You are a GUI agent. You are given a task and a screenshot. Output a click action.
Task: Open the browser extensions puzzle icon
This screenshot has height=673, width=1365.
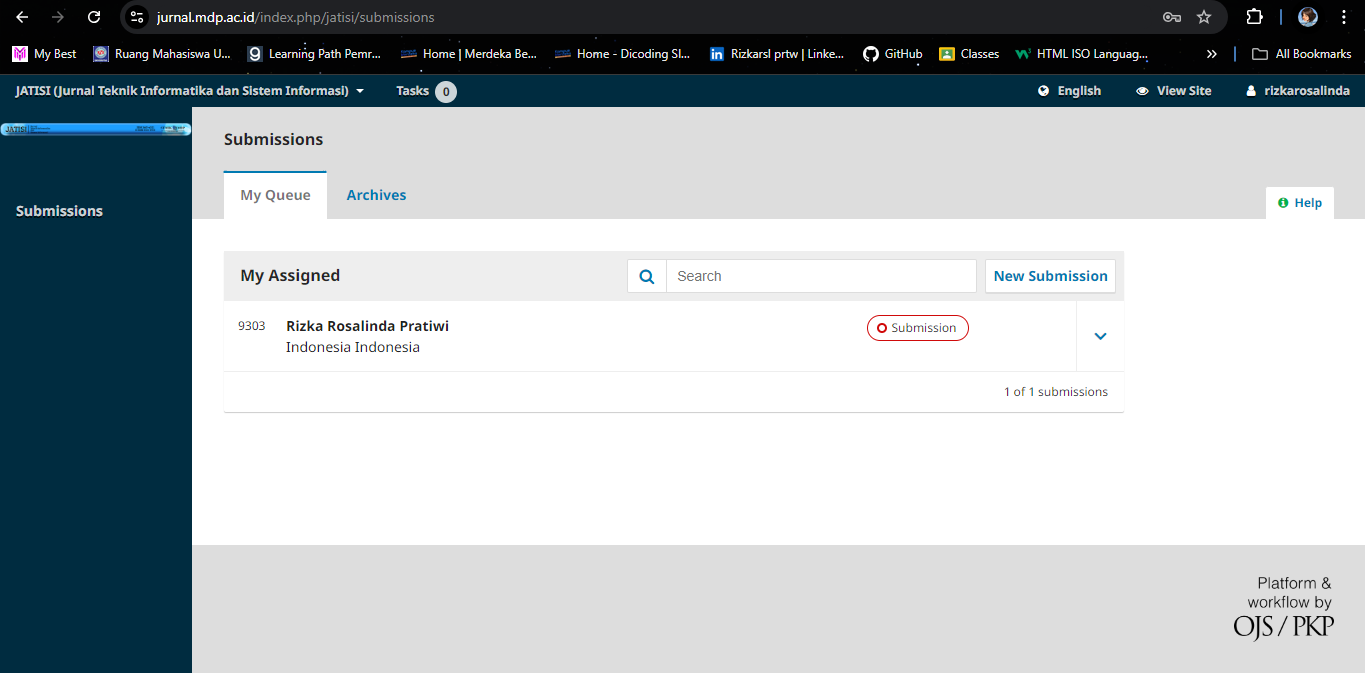(1254, 17)
